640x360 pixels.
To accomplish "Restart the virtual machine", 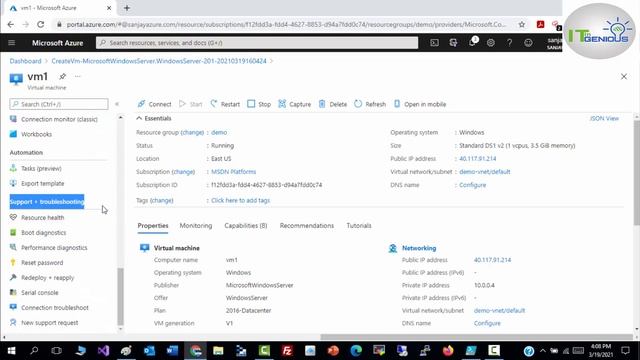I will (x=225, y=104).
